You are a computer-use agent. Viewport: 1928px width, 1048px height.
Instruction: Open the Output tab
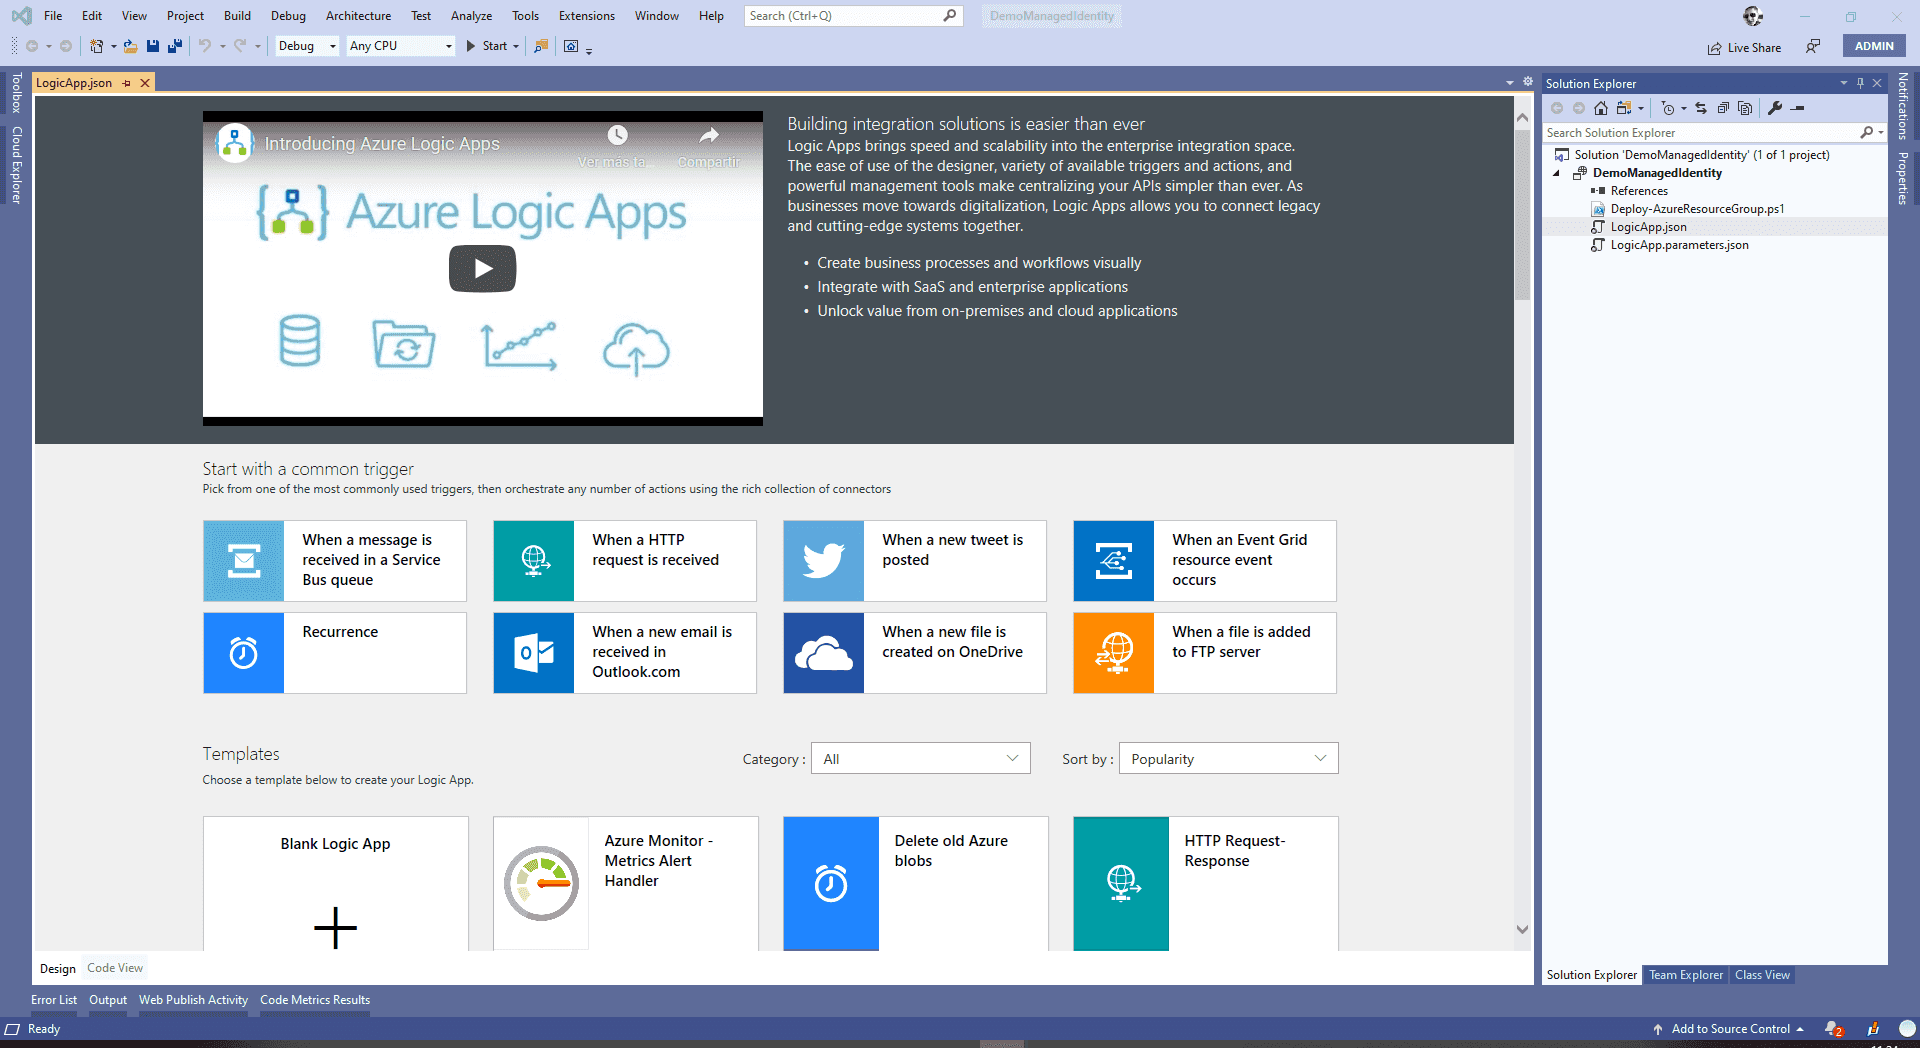[x=108, y=1000]
